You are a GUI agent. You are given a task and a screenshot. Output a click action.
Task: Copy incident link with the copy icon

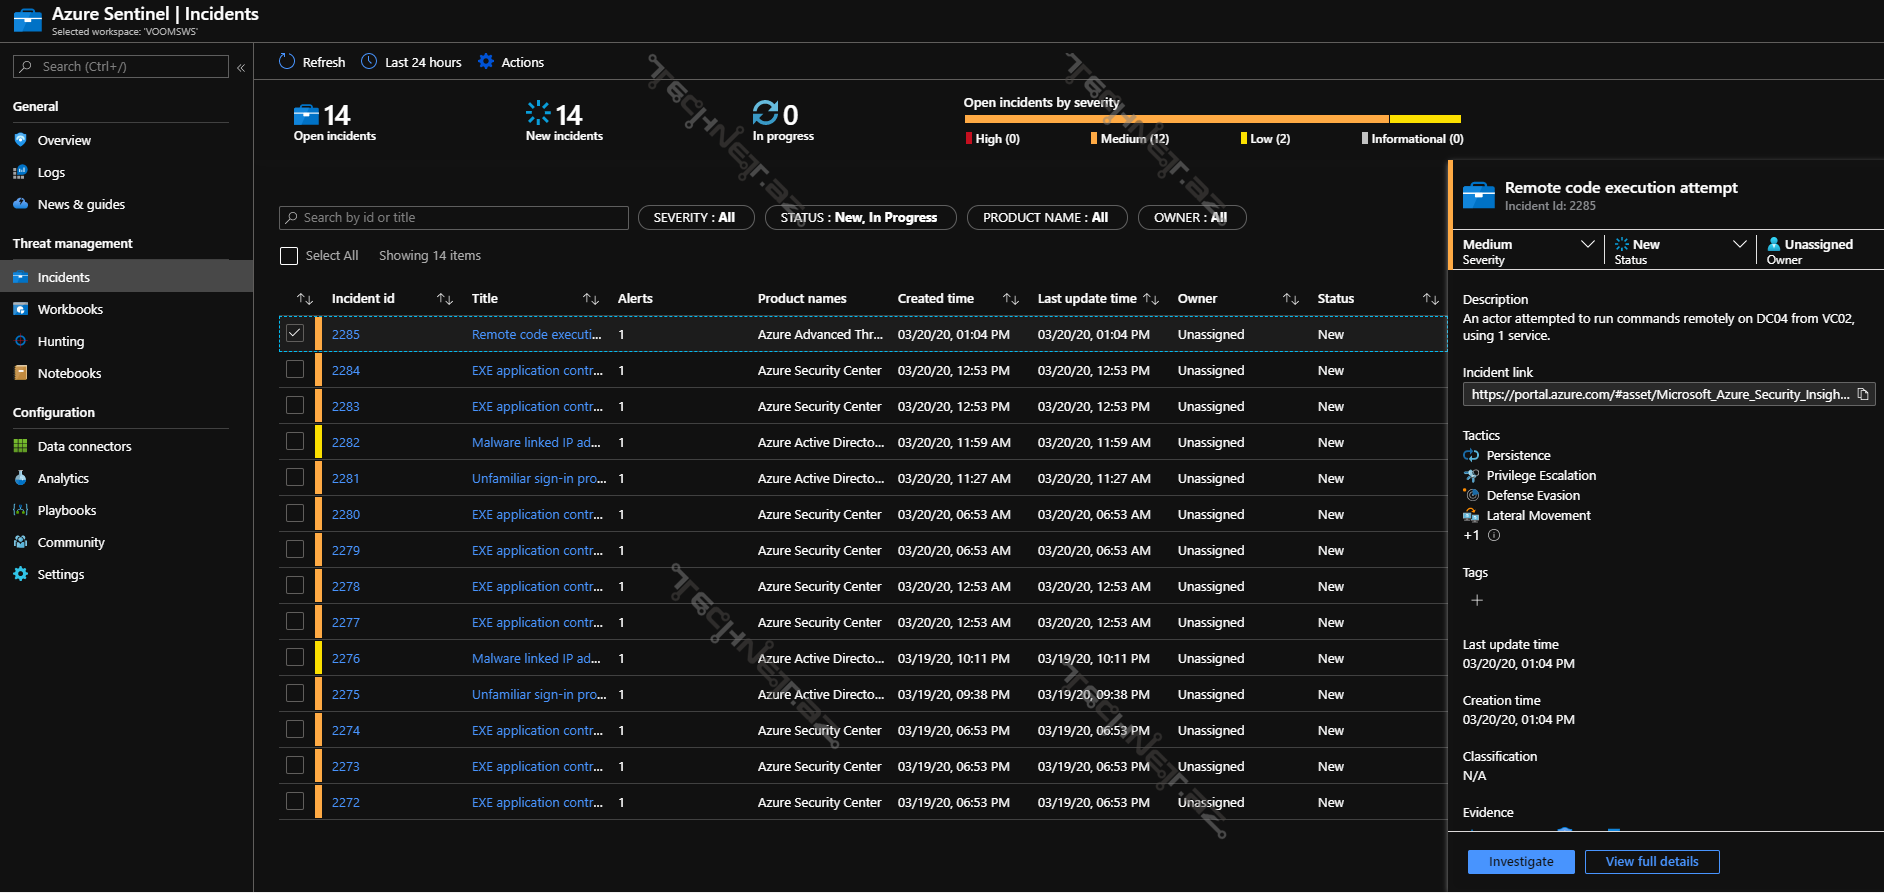click(x=1863, y=395)
